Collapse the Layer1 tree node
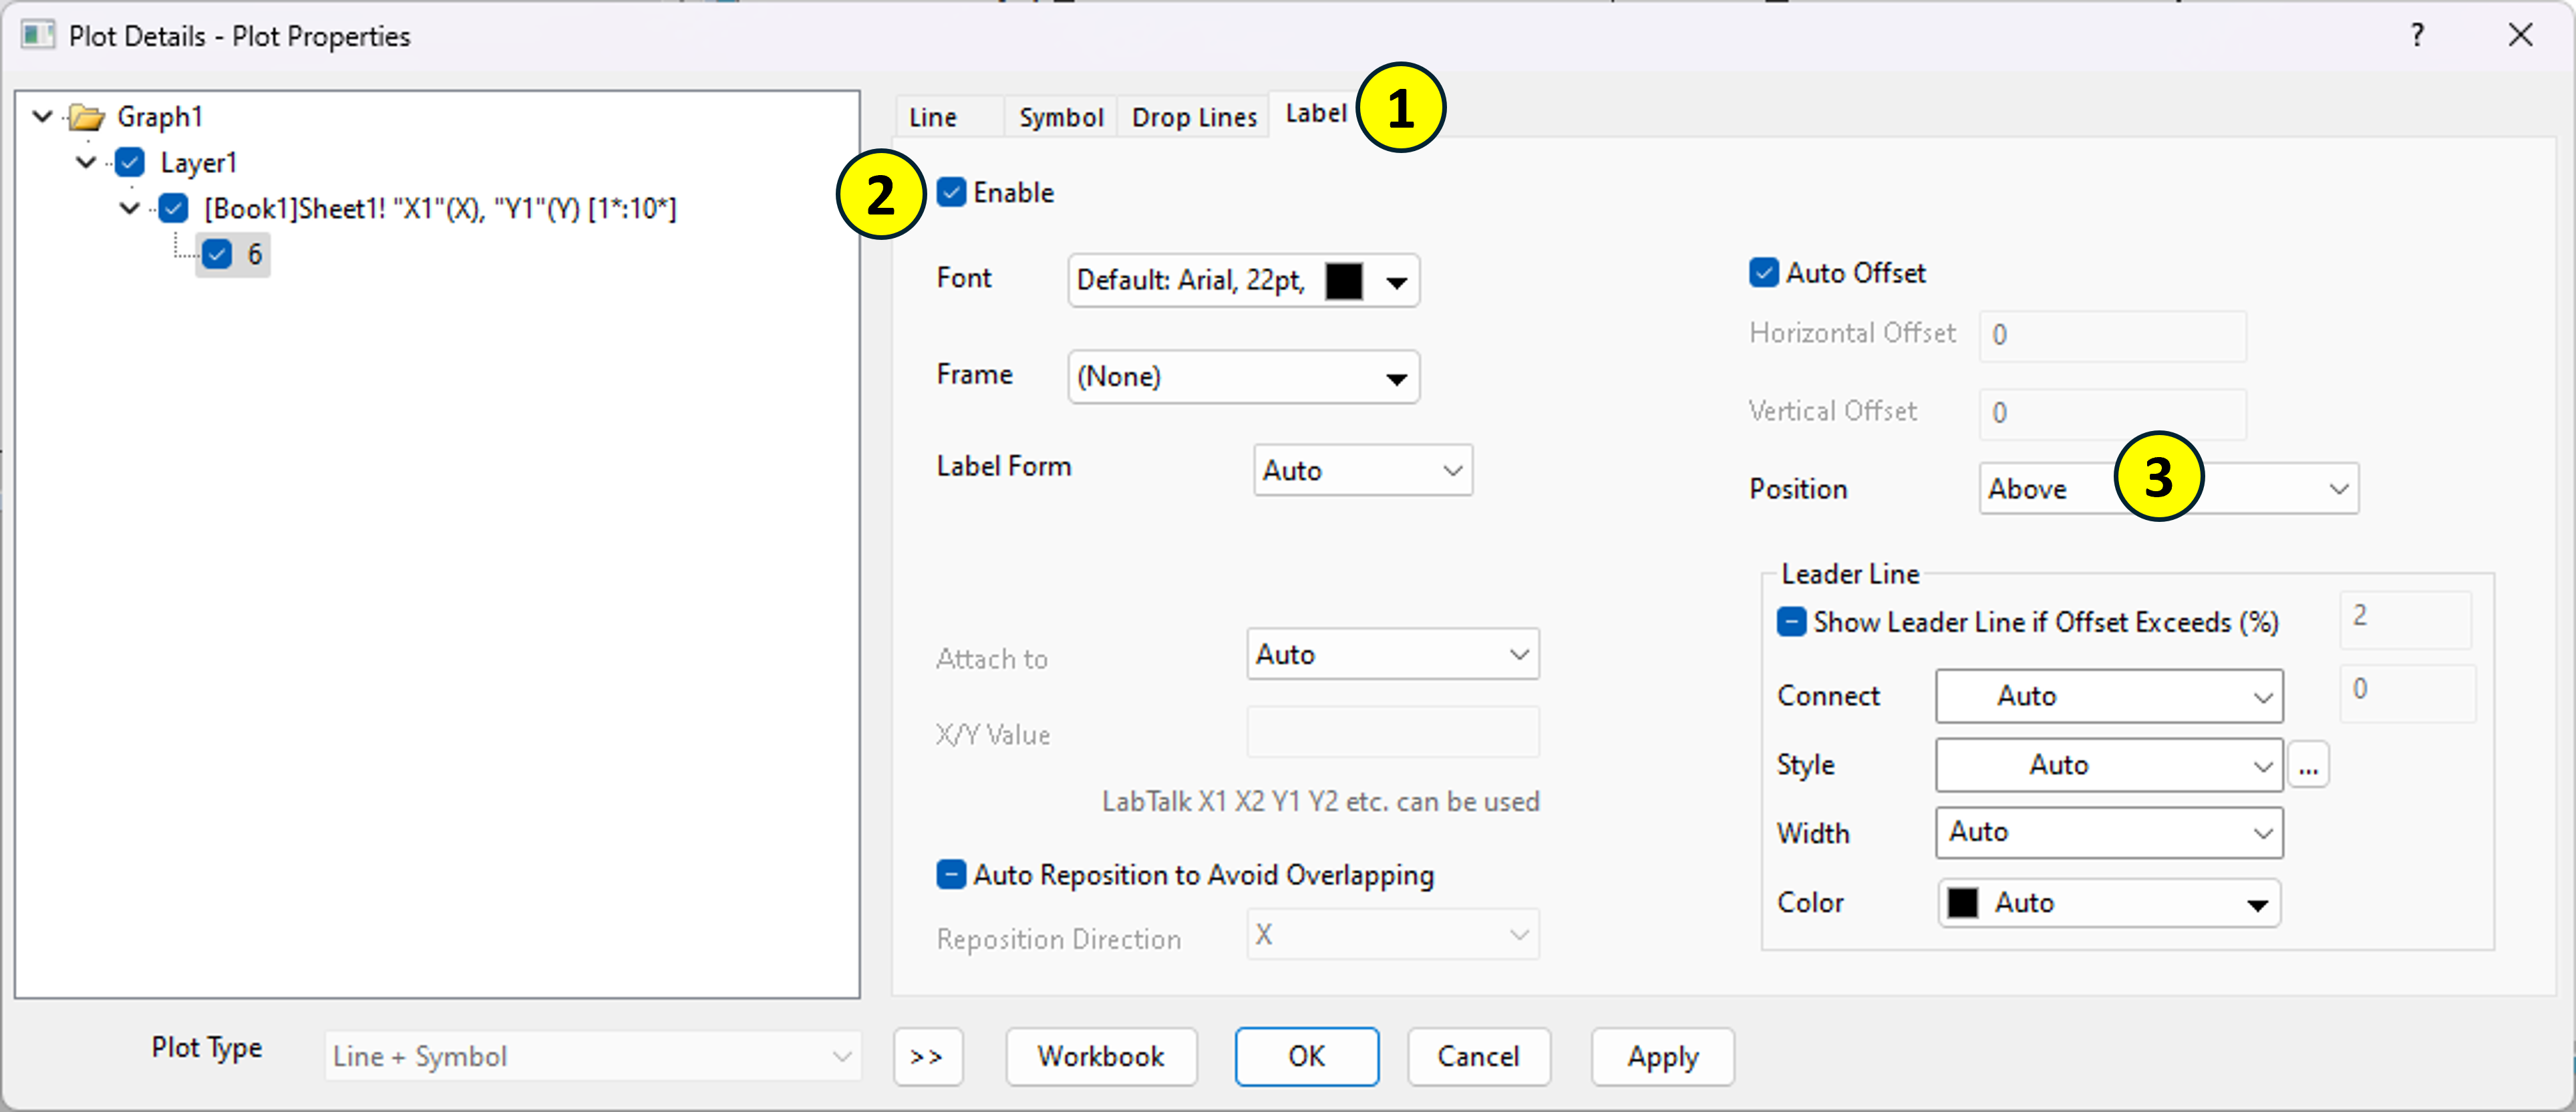 point(86,162)
